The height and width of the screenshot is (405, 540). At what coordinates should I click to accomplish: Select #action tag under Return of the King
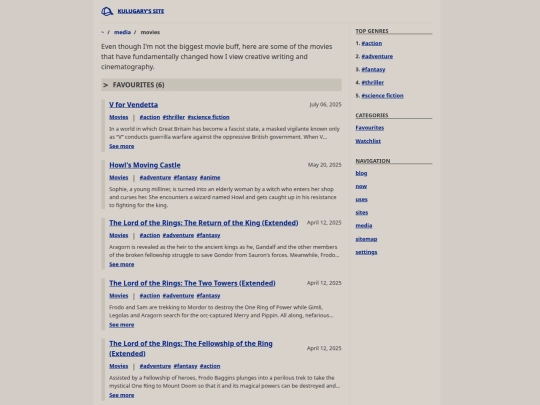tap(150, 235)
